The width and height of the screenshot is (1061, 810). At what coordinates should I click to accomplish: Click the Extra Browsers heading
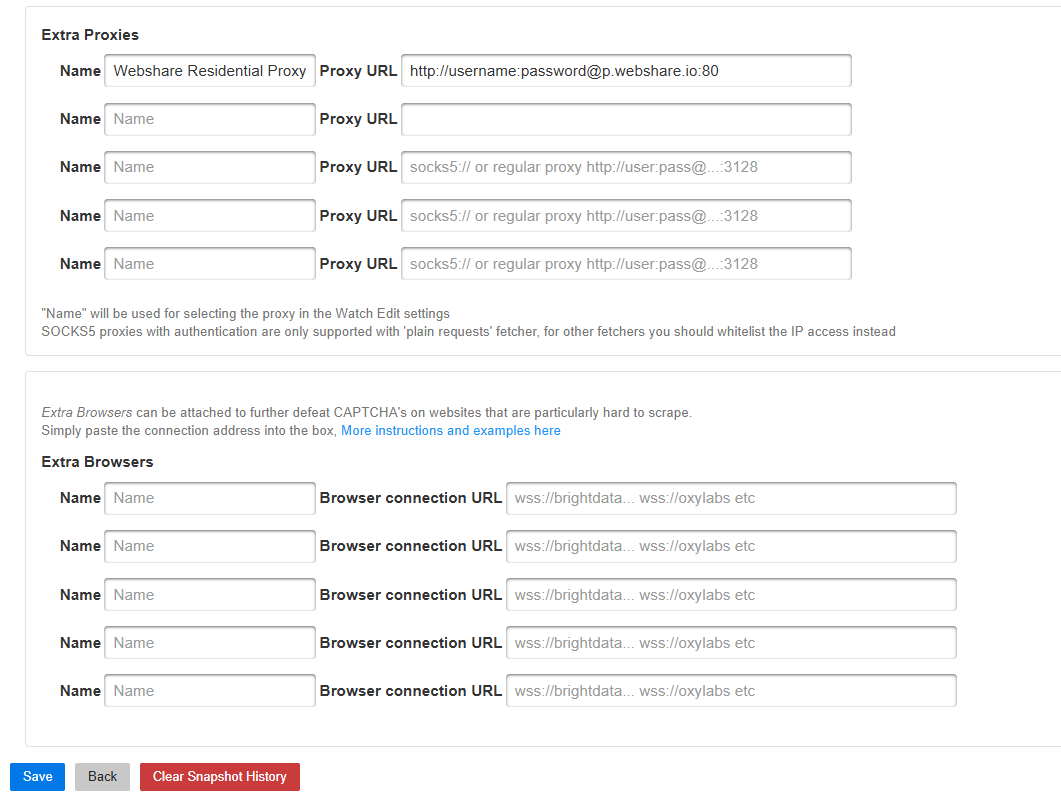[97, 462]
